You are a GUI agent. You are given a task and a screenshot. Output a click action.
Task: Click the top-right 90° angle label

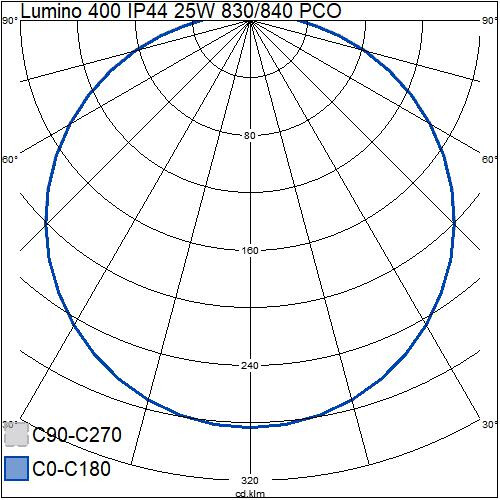(x=490, y=21)
